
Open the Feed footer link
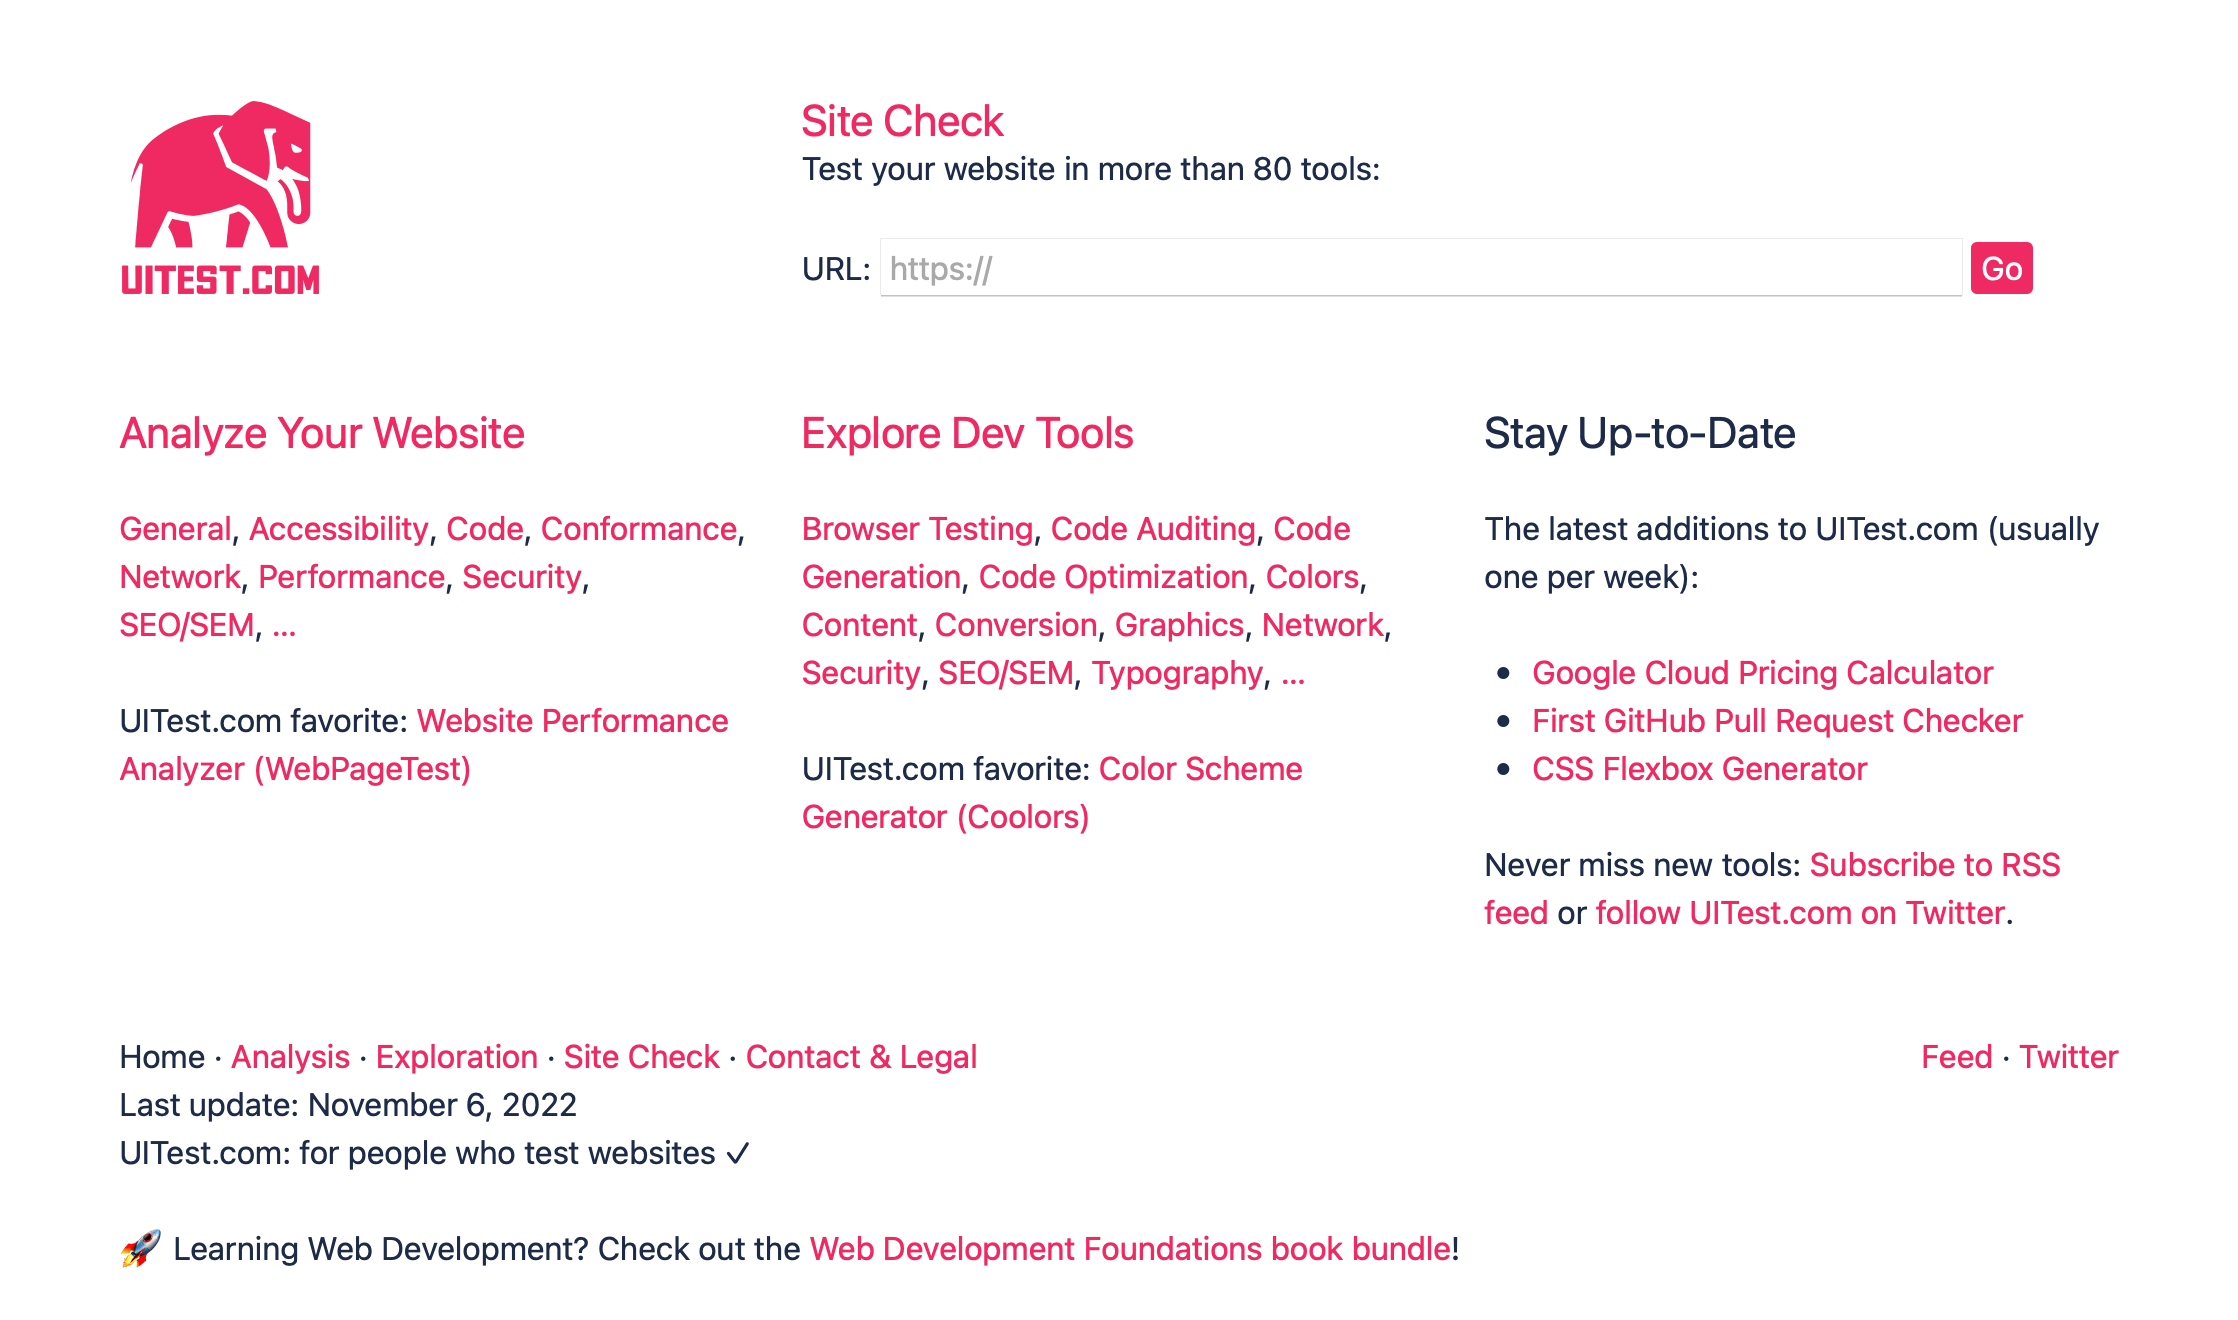[x=1957, y=1057]
